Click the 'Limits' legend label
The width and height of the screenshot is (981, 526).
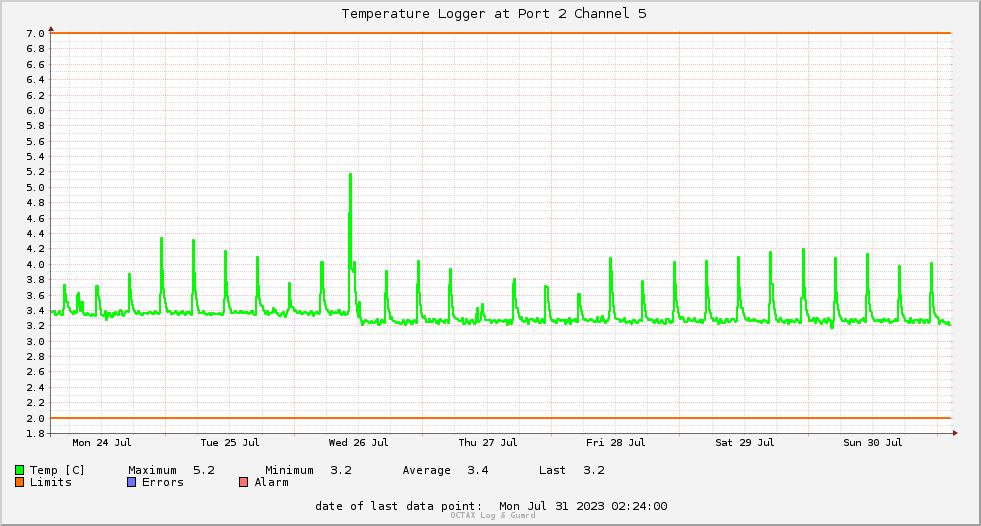point(51,482)
